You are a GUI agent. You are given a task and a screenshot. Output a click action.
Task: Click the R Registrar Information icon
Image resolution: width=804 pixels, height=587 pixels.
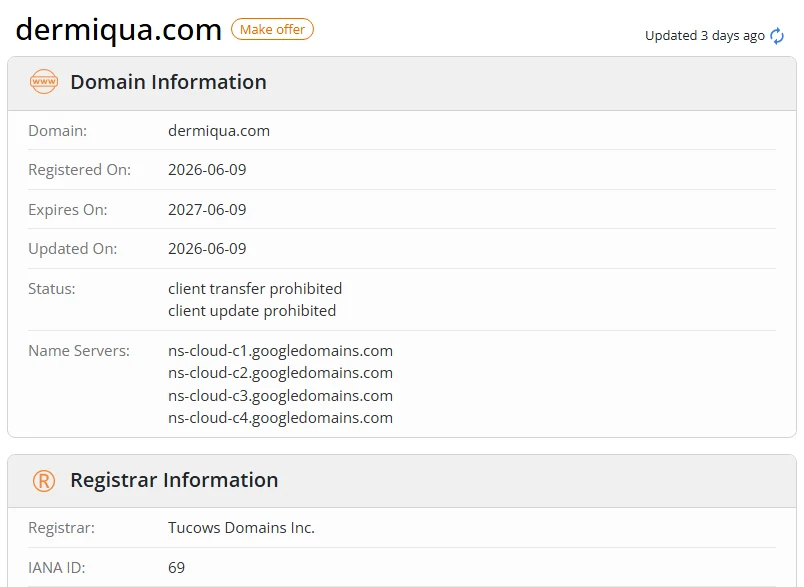click(44, 480)
